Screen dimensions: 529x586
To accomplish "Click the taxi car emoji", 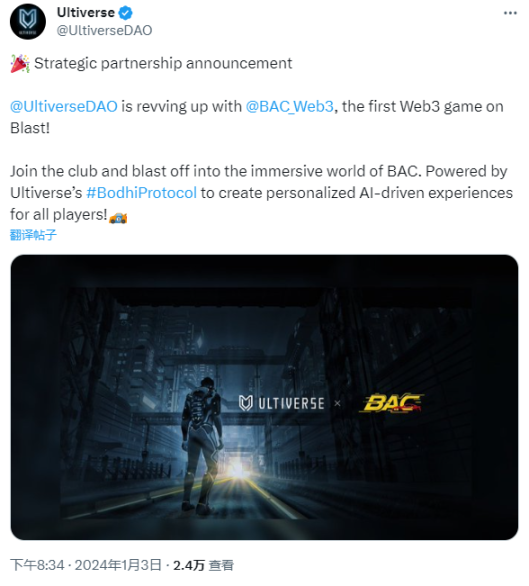I will [118, 217].
